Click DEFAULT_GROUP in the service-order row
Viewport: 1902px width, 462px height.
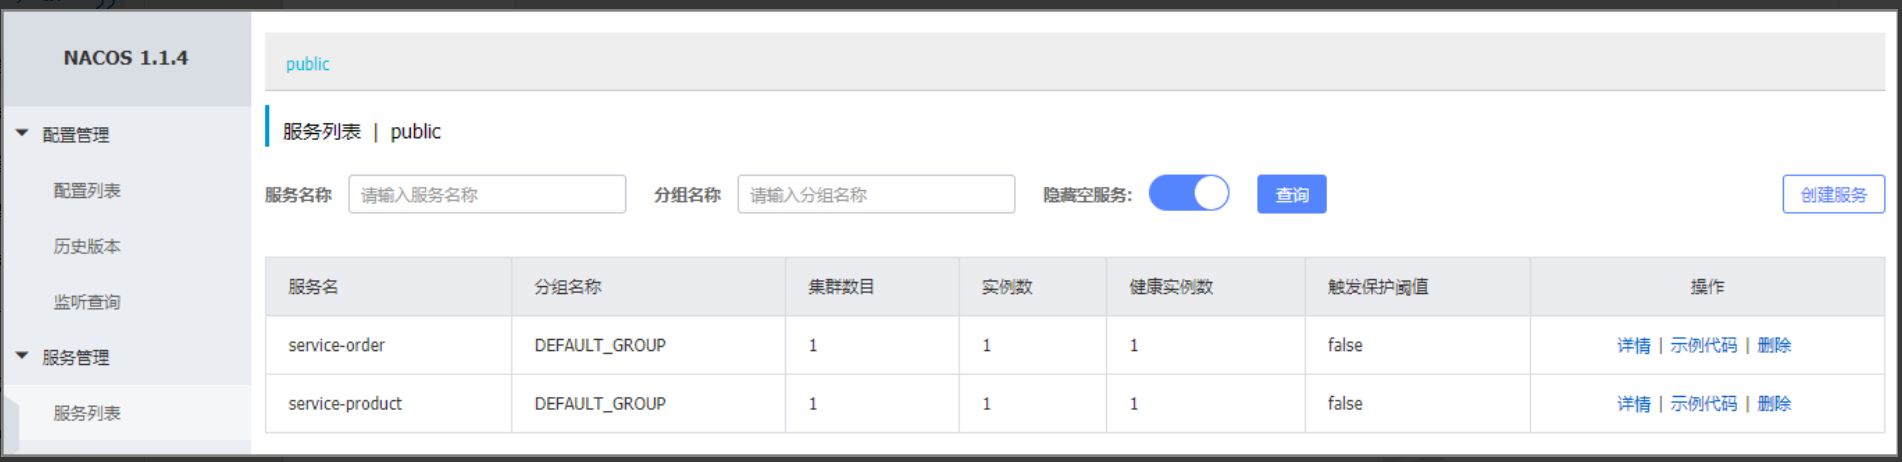[x=600, y=345]
